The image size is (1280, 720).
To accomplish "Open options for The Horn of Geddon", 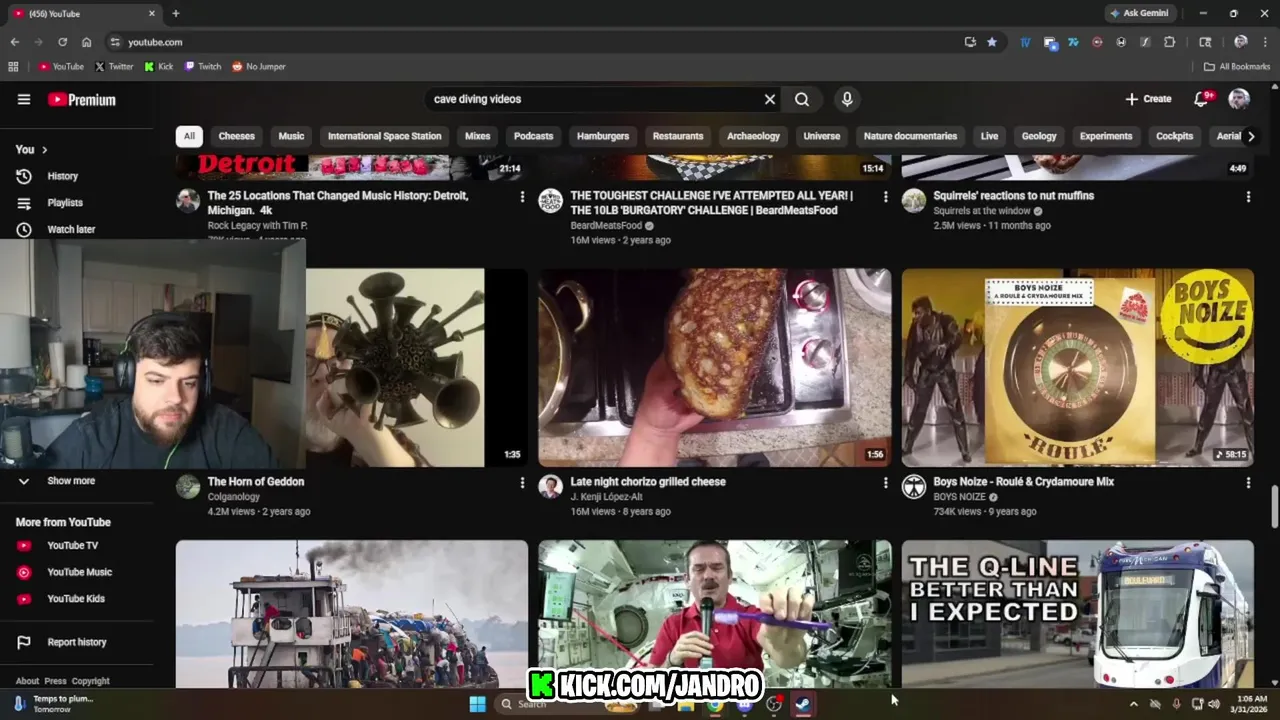I will [x=522, y=483].
